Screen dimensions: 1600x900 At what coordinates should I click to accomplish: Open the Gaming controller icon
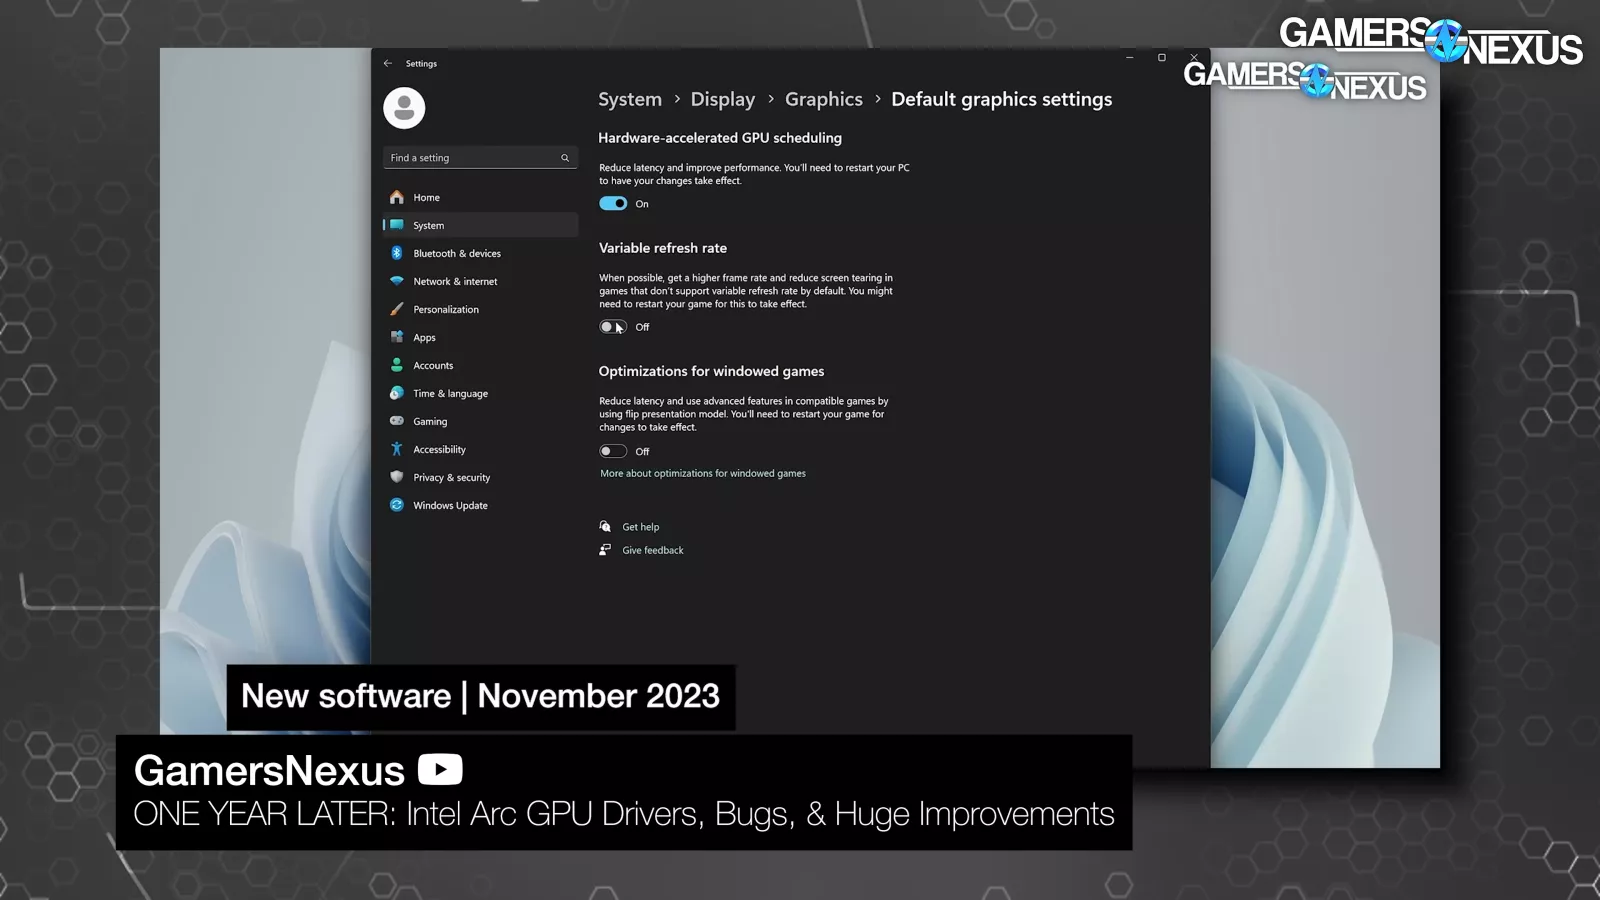pyautogui.click(x=397, y=421)
